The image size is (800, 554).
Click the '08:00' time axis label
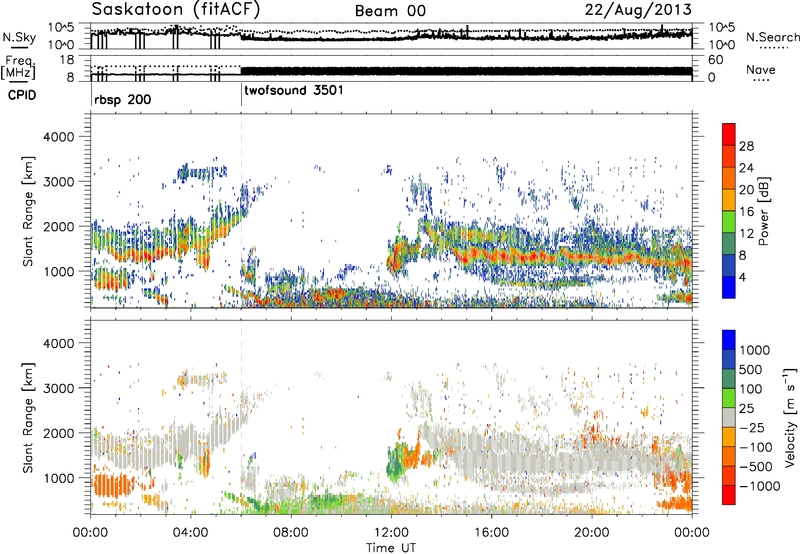[x=291, y=532]
